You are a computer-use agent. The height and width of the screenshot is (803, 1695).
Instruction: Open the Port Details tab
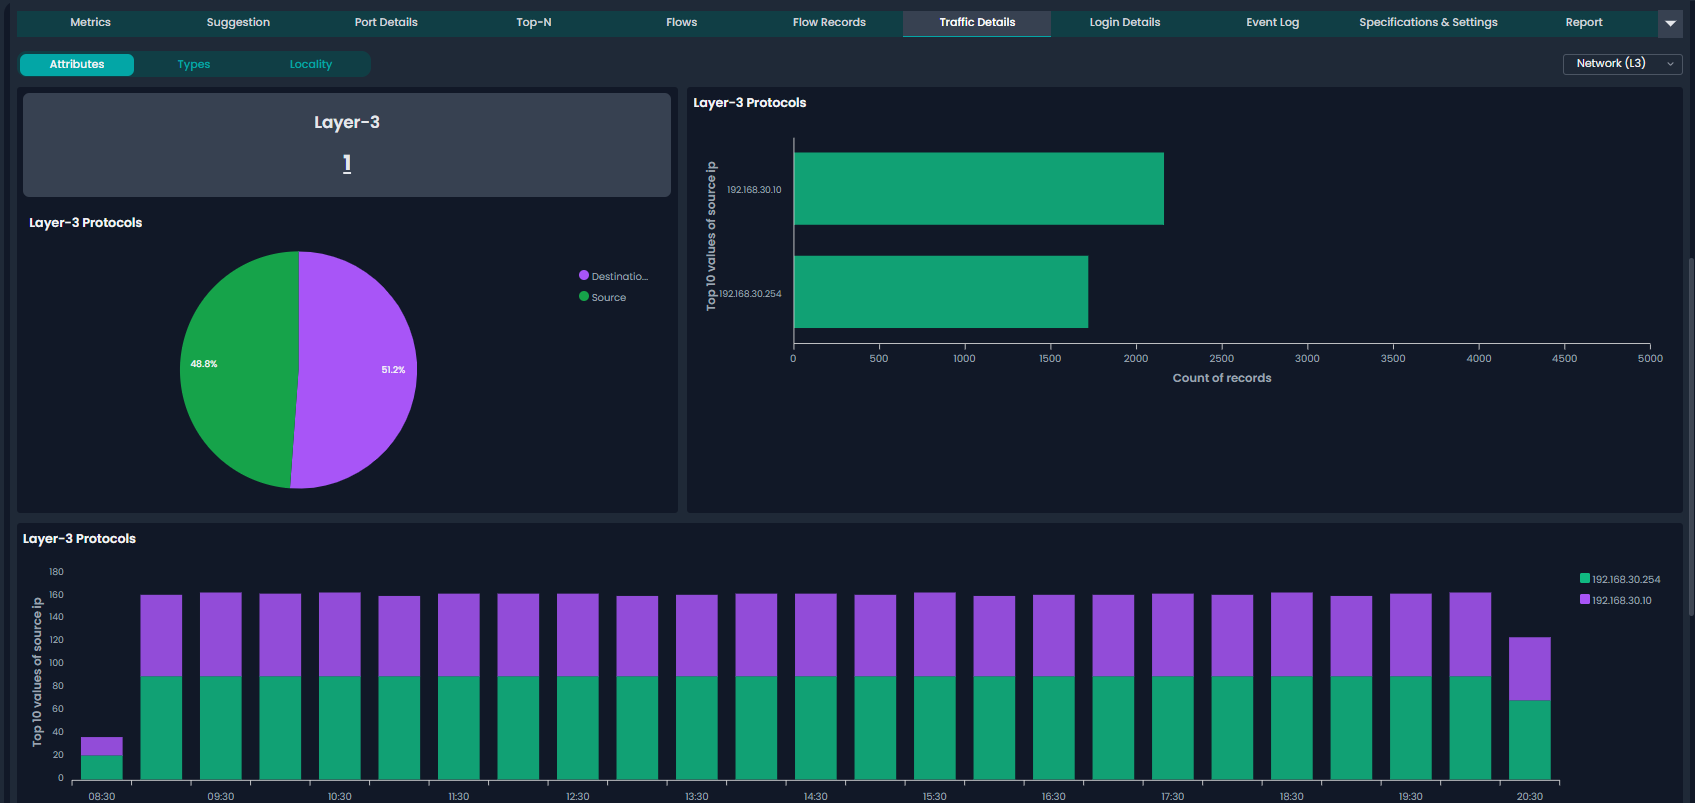pyautogui.click(x=386, y=22)
